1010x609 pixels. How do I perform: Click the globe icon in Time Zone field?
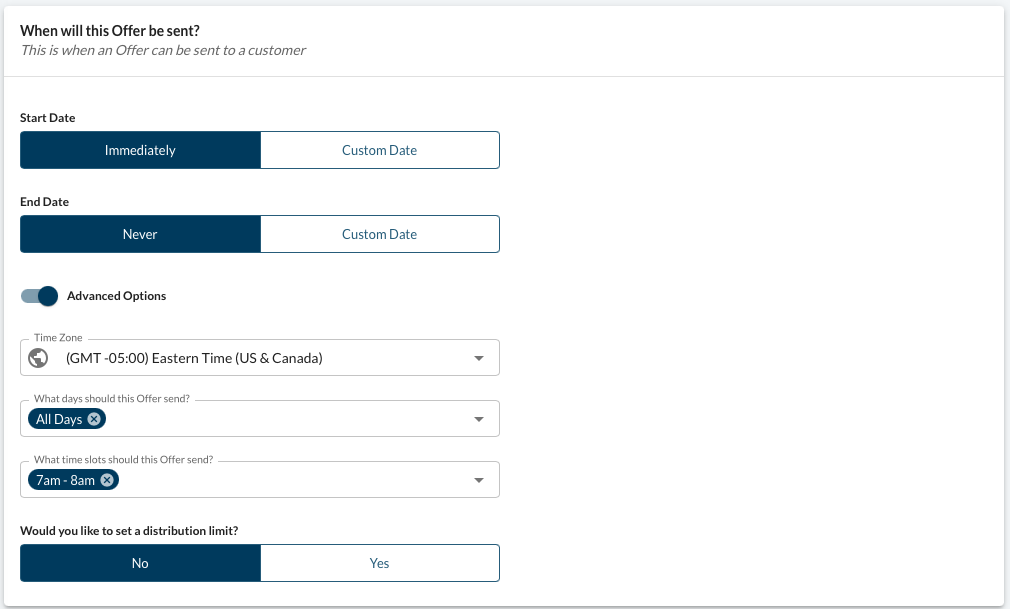click(x=40, y=358)
